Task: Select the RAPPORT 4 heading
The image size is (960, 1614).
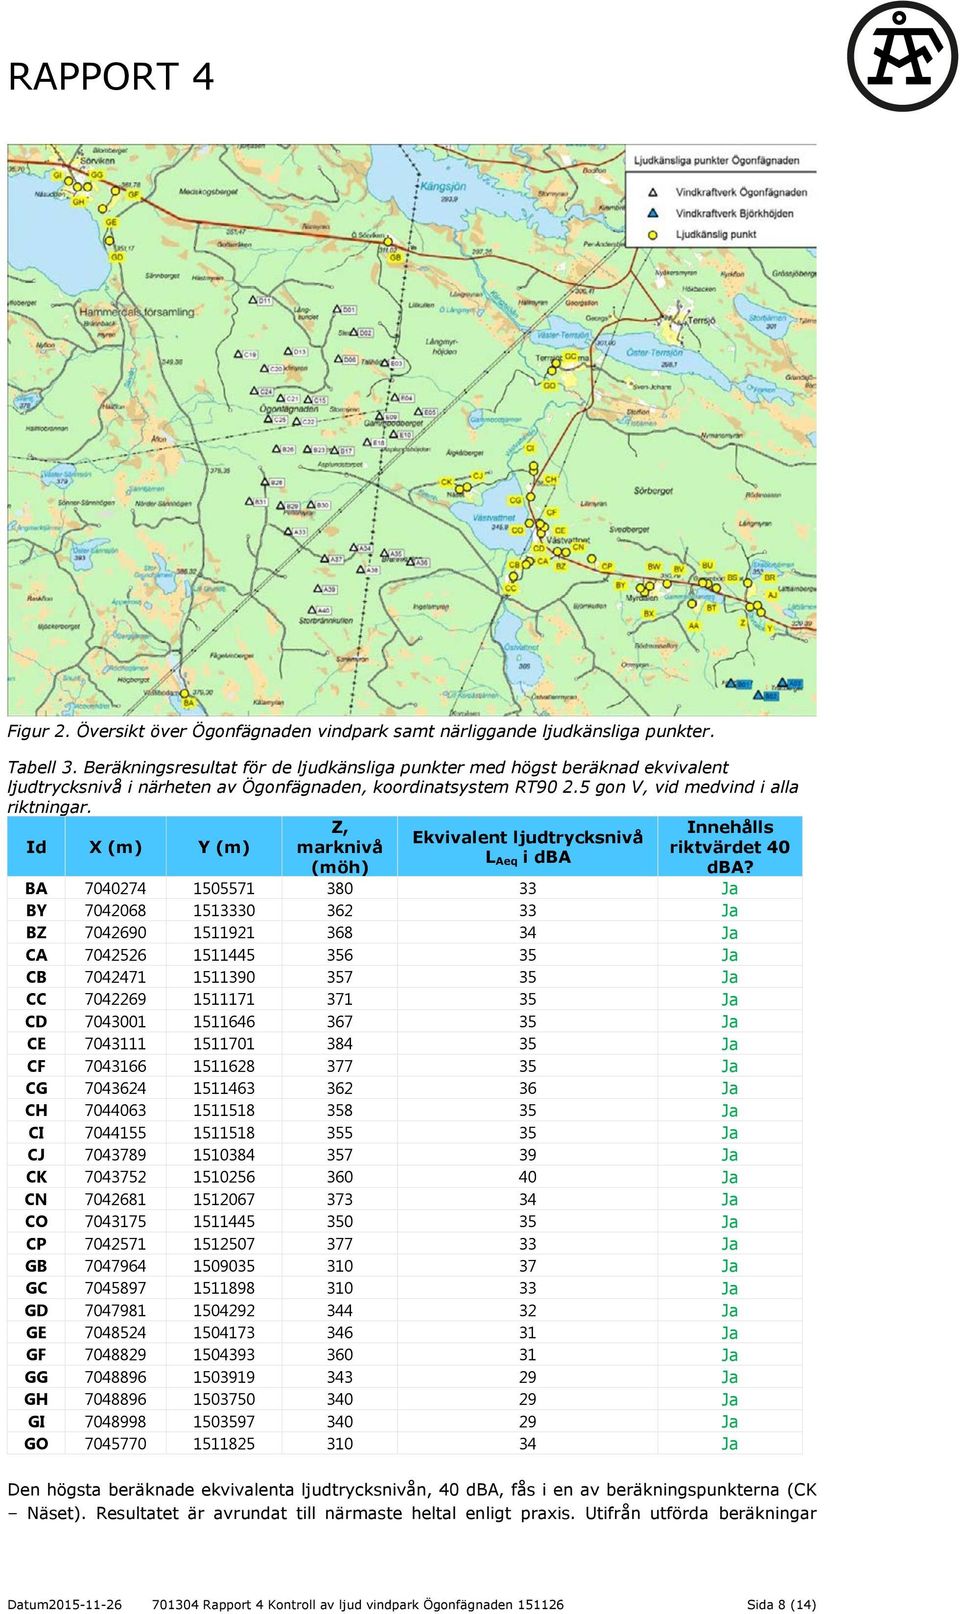Action: point(111,77)
